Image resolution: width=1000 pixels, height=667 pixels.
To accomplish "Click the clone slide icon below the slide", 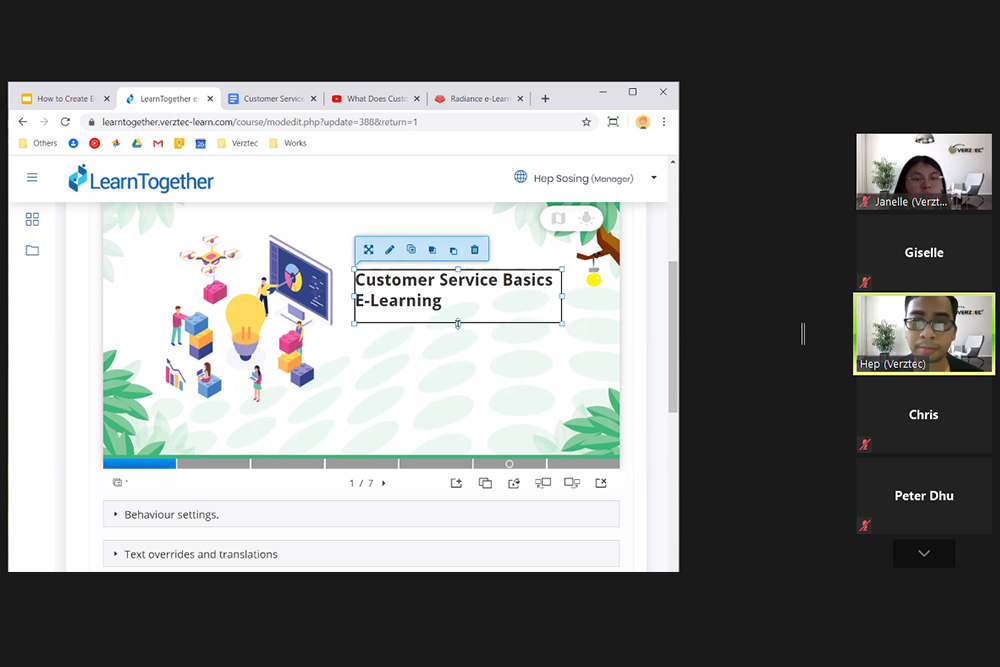I will point(485,483).
